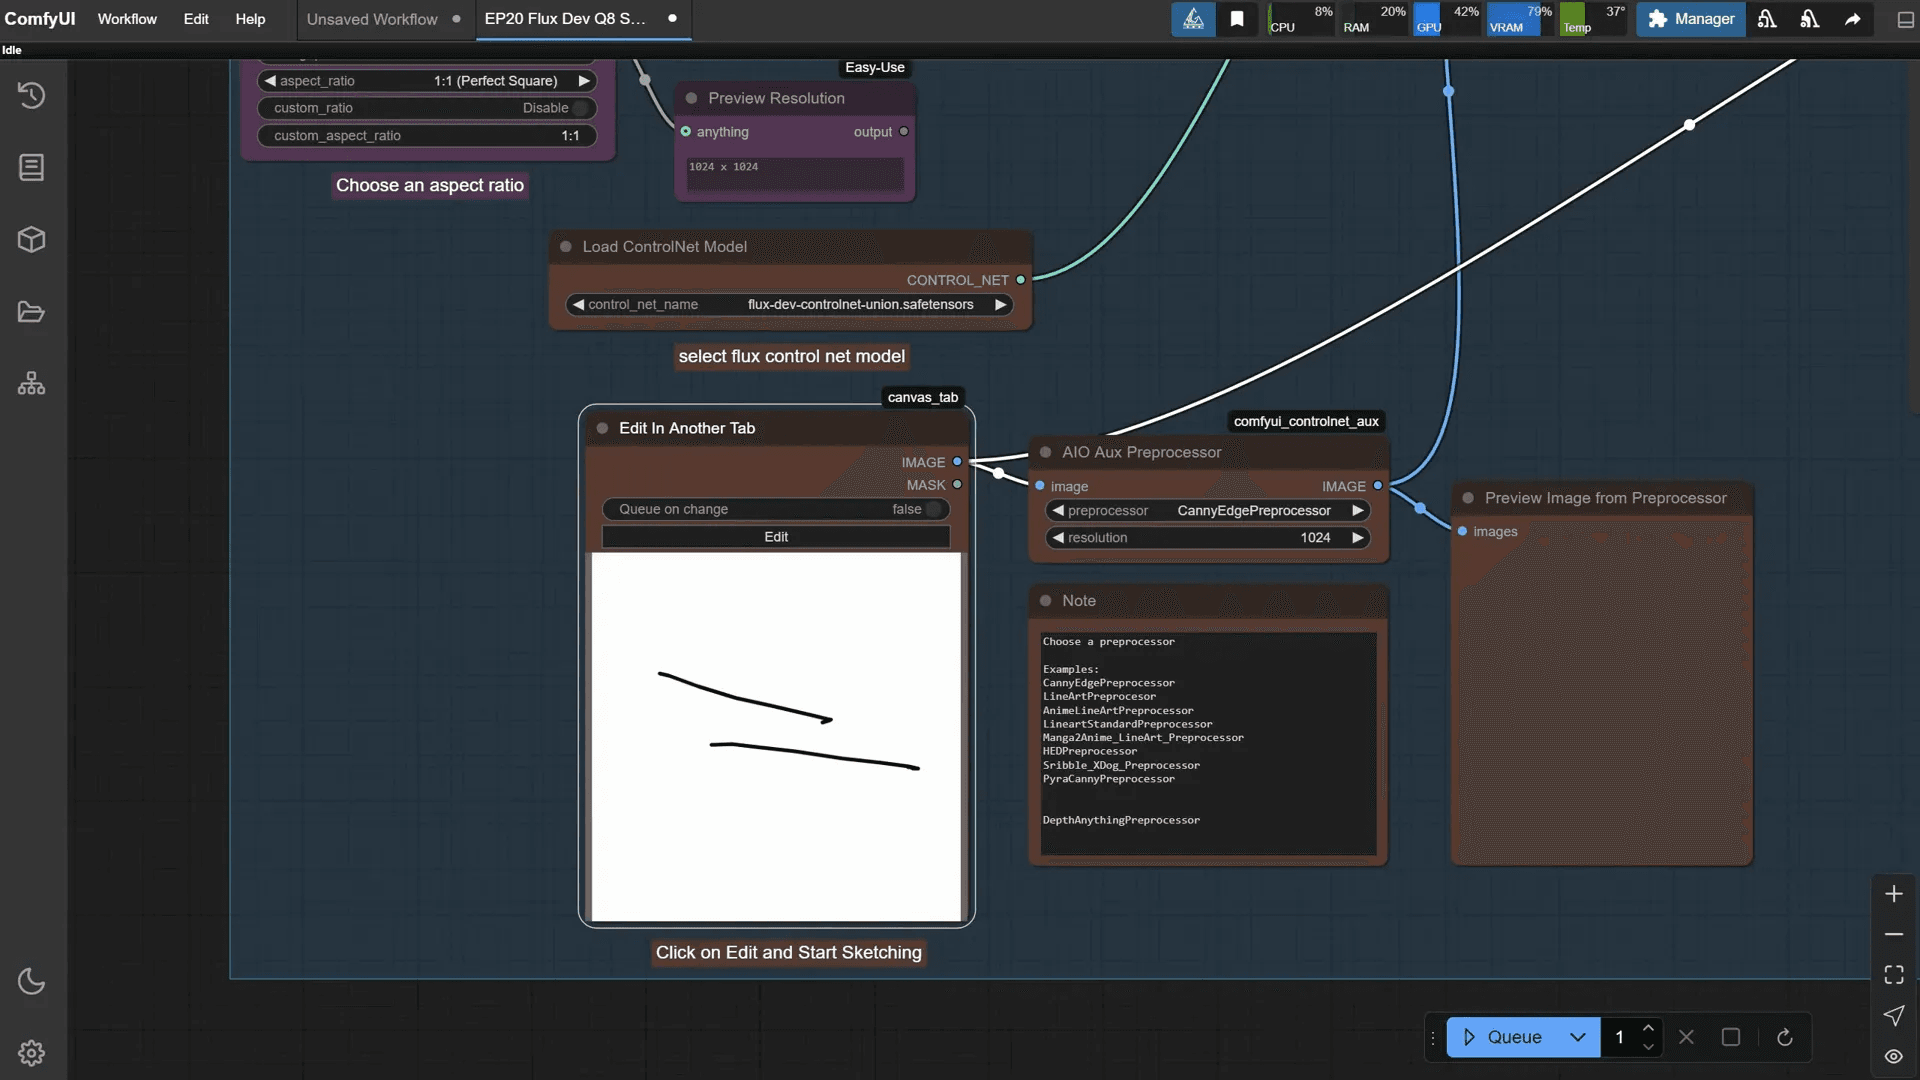Viewport: 1920px width, 1080px height.
Task: Toggle link visibility eye icon
Action: (x=1894, y=1056)
